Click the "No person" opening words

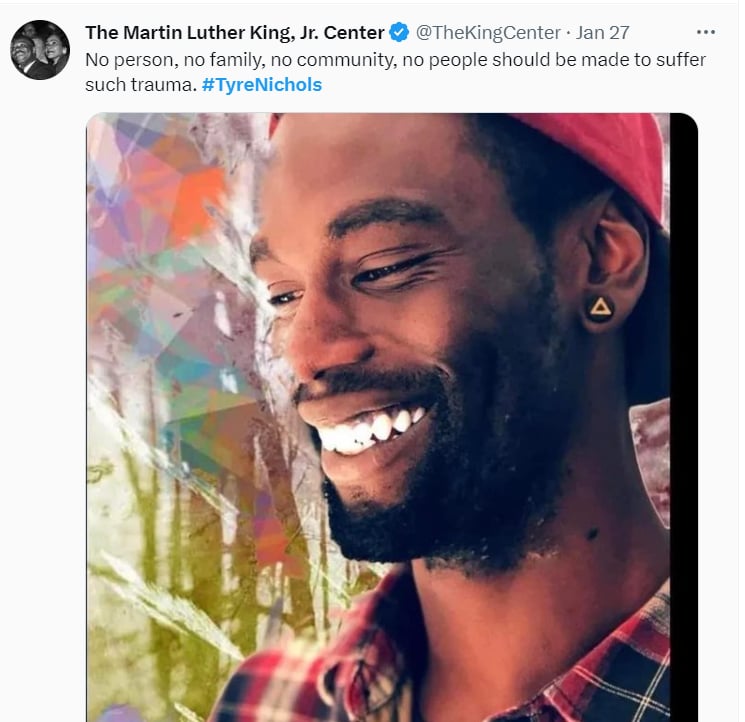click(x=129, y=60)
